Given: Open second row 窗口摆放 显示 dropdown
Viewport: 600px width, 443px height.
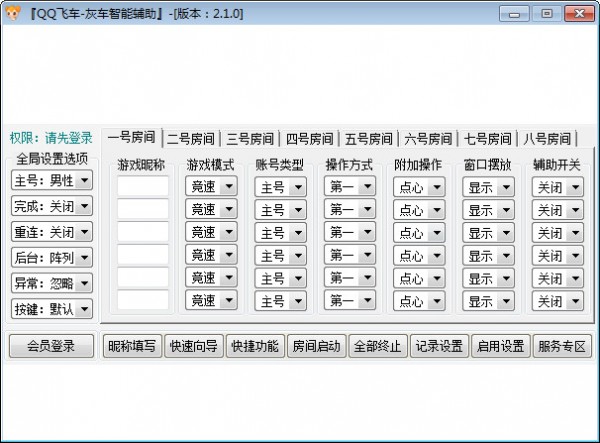Looking at the screenshot, I should click(x=489, y=210).
